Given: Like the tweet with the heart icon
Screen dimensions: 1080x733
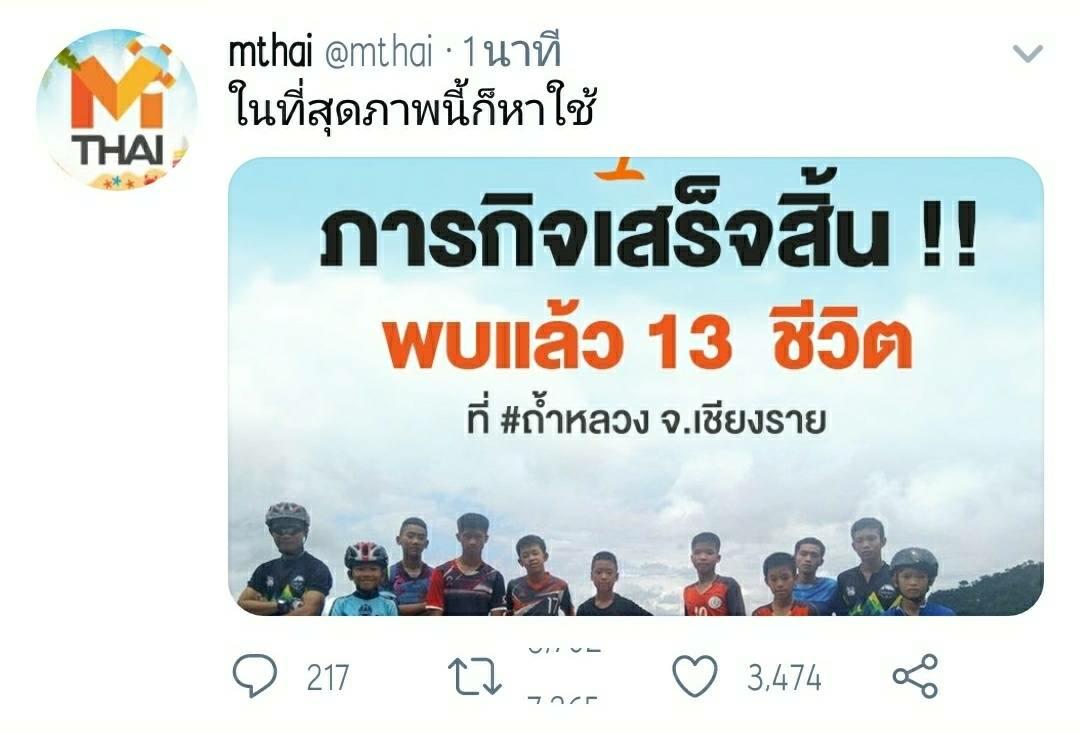Looking at the screenshot, I should pyautogui.click(x=694, y=676).
